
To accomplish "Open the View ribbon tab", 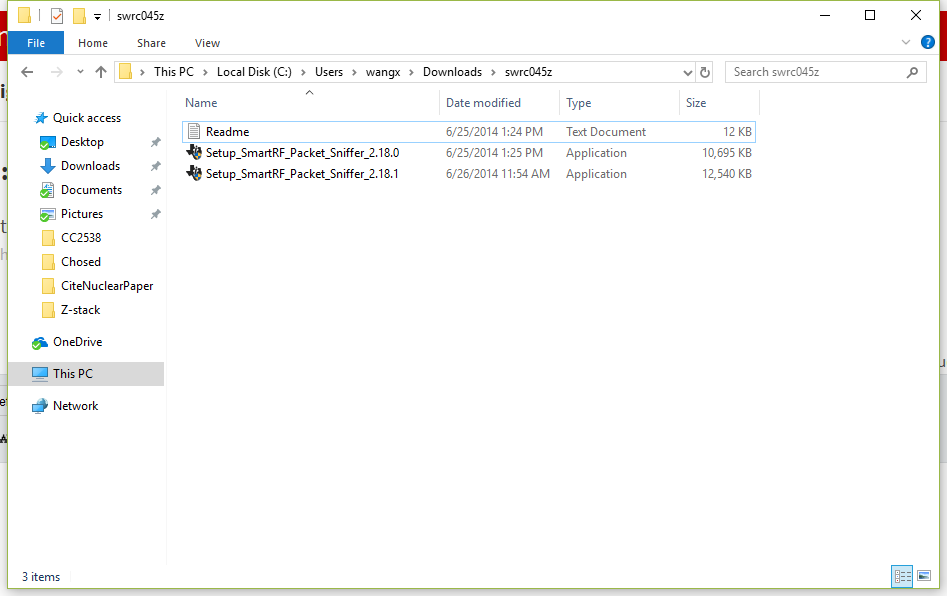I will coord(207,43).
